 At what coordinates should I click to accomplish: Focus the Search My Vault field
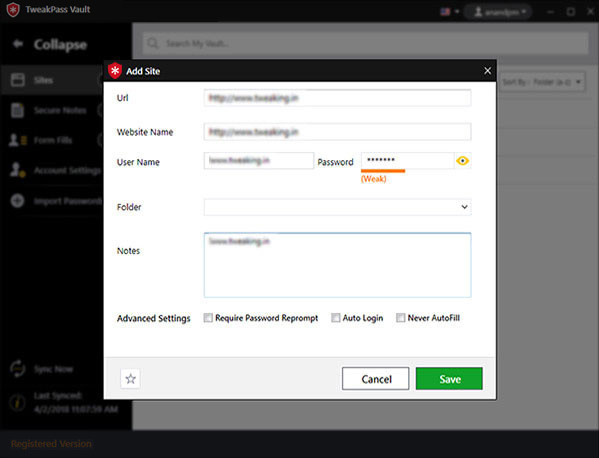365,43
